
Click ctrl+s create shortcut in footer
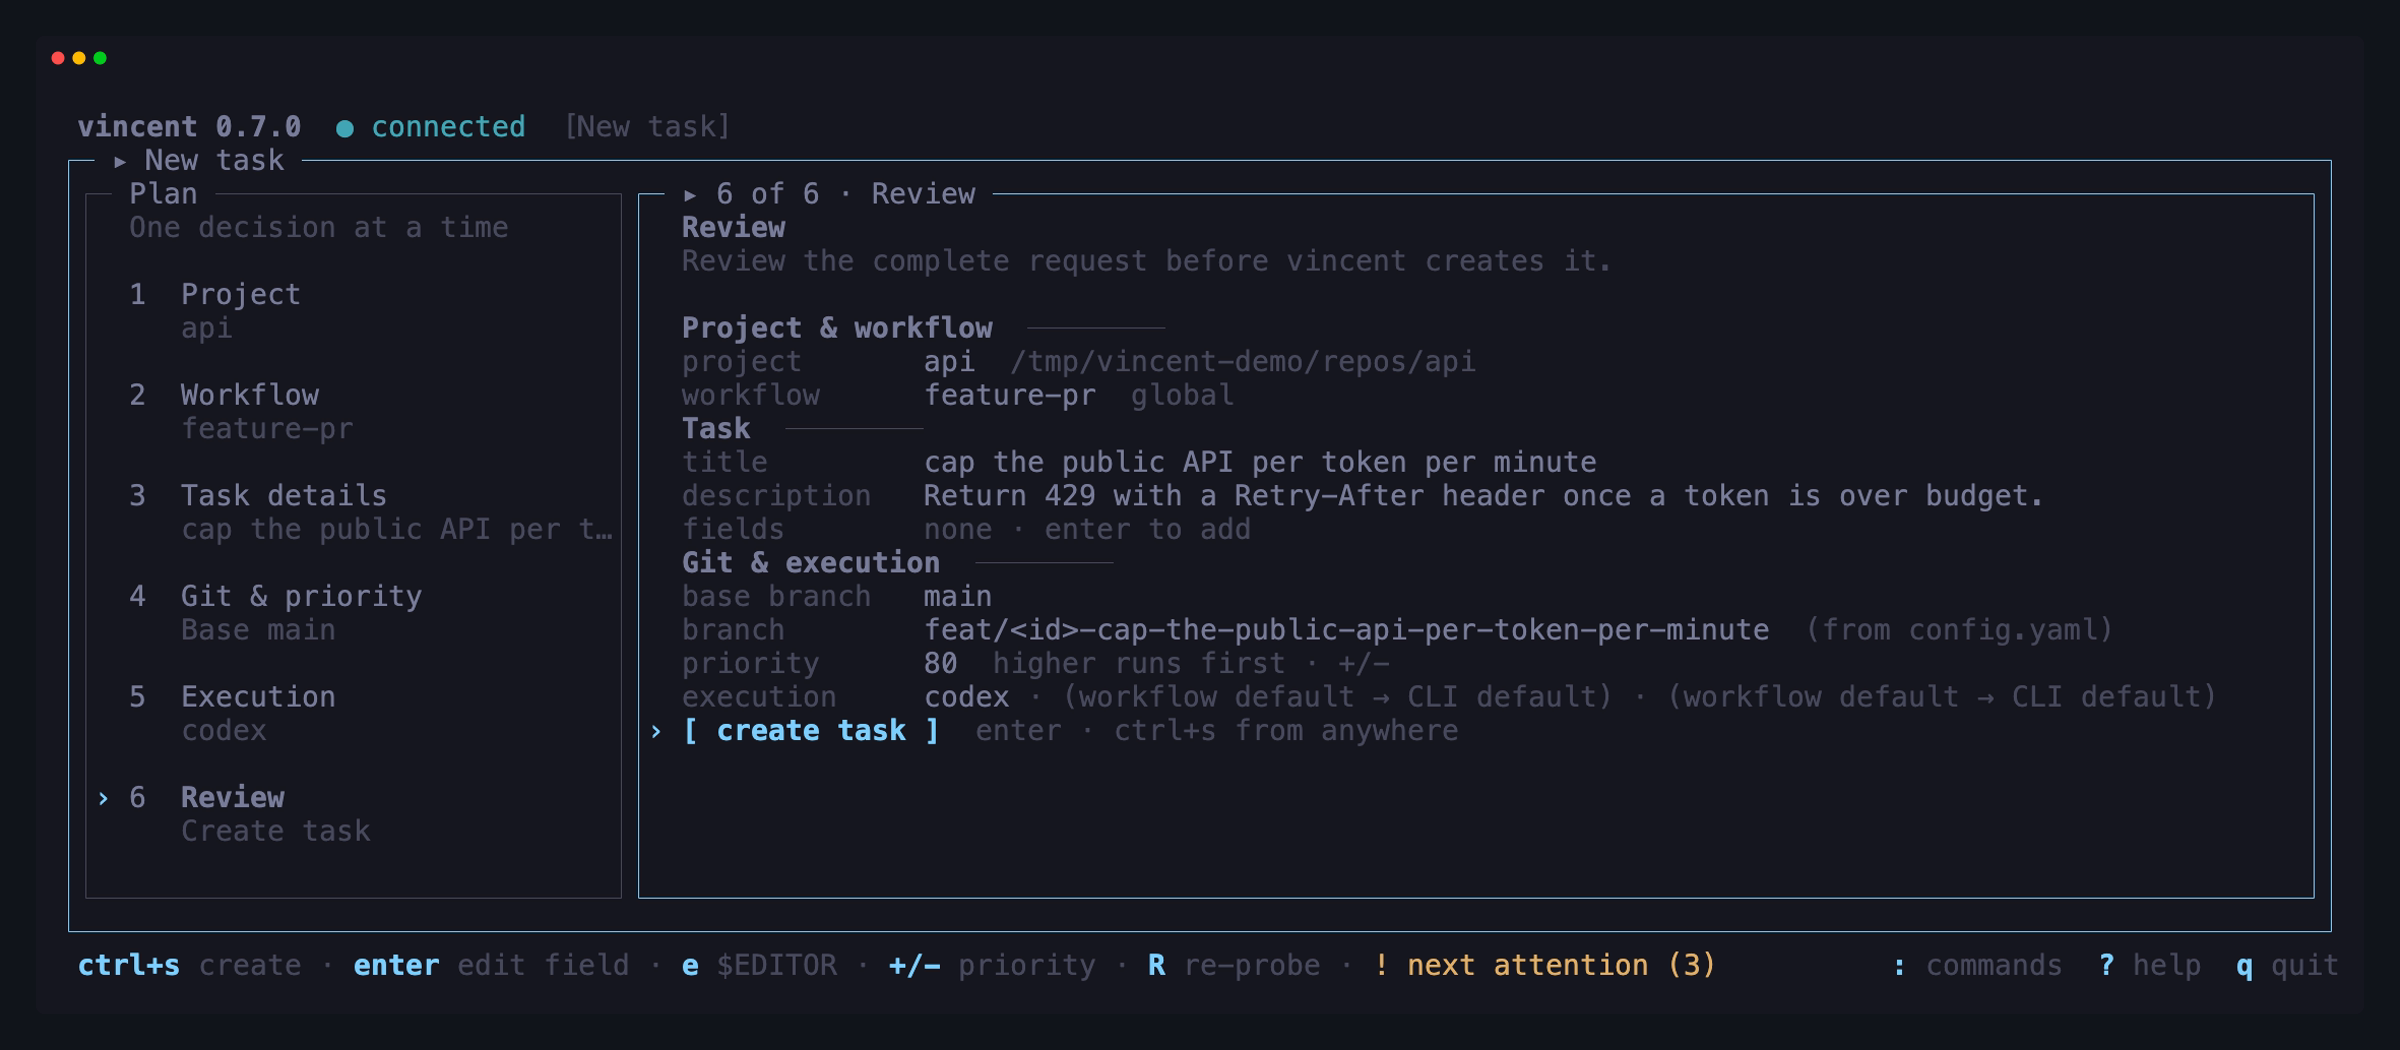189,966
